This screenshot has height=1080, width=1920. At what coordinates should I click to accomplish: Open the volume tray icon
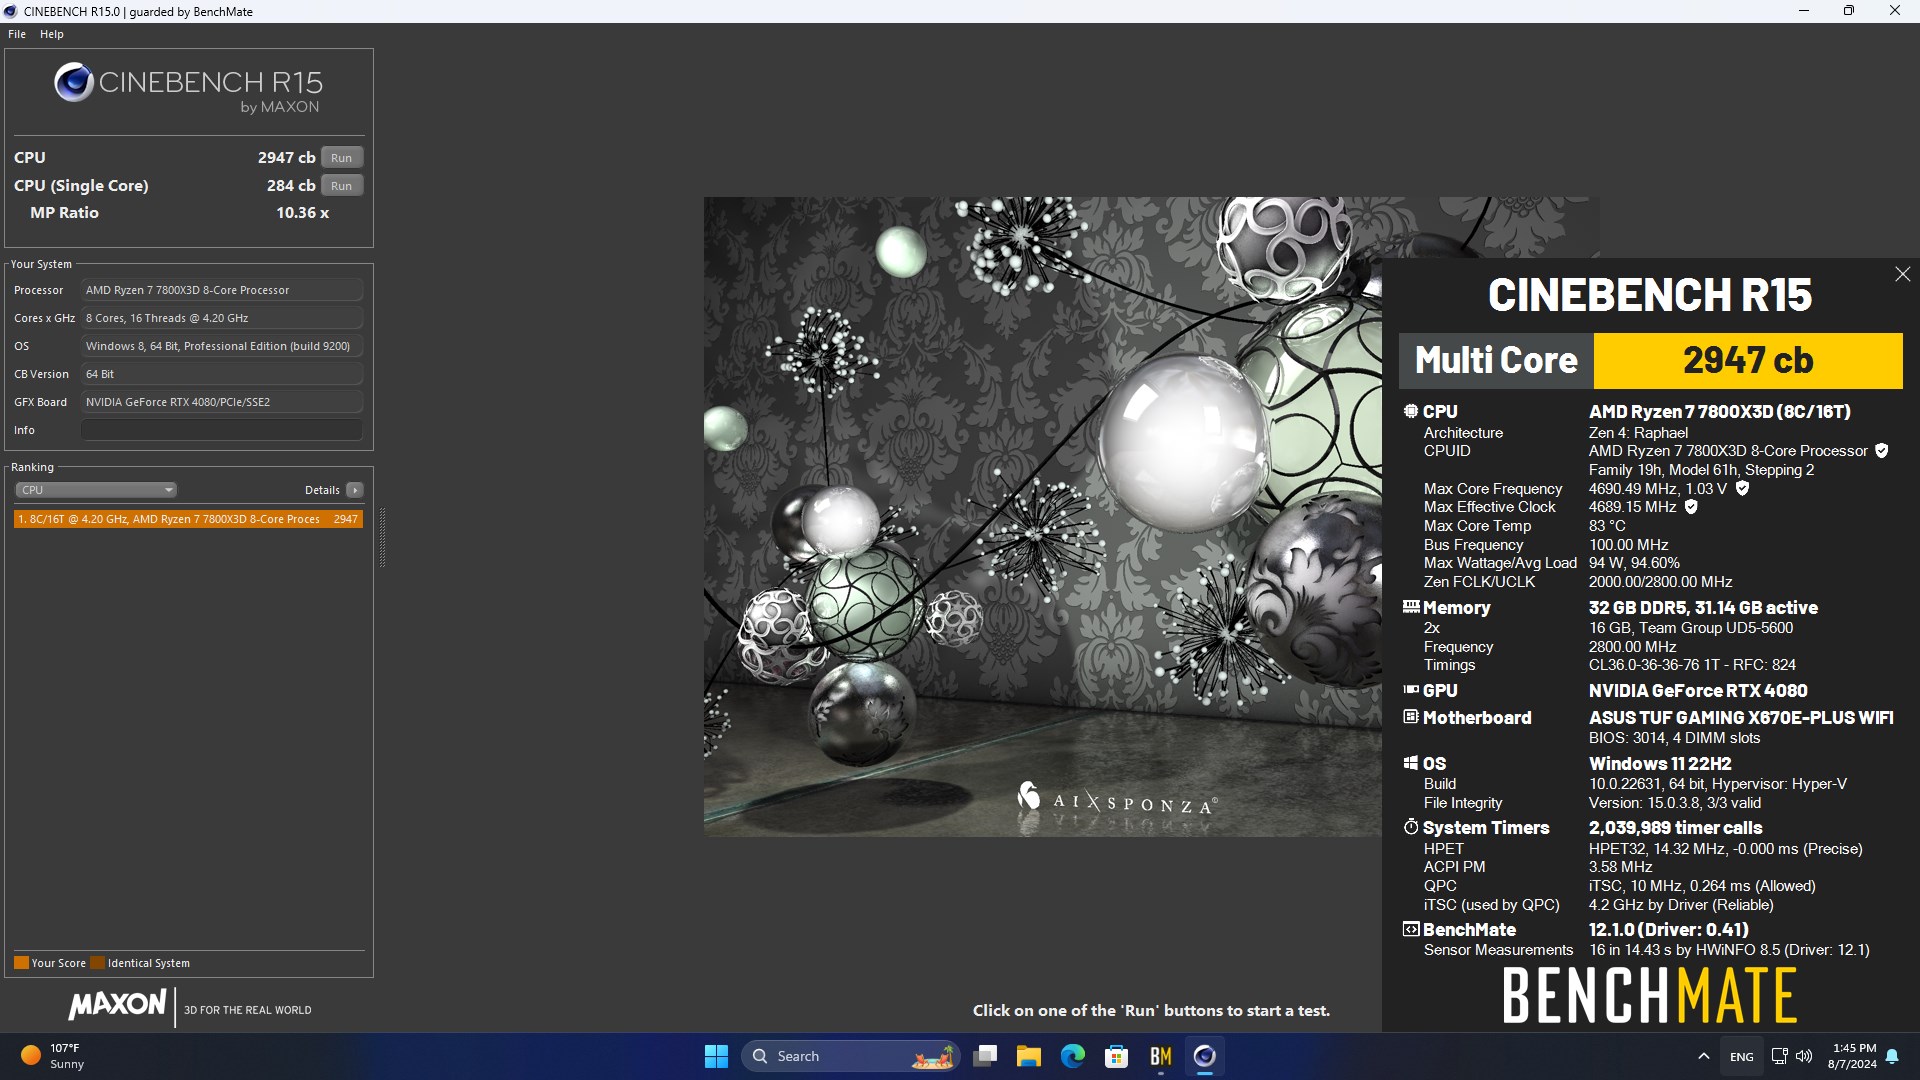1804,1056
